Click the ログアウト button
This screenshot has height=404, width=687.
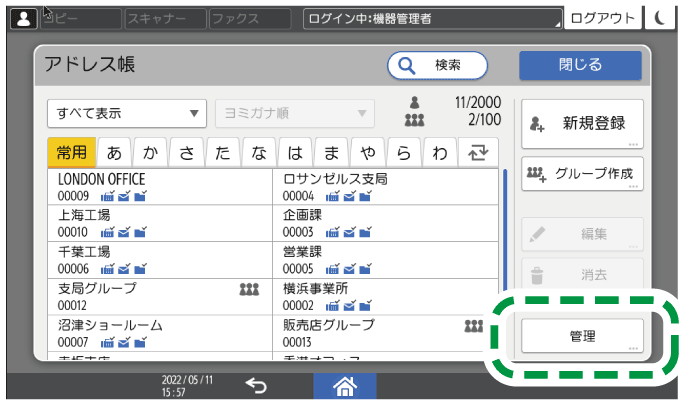point(603,18)
